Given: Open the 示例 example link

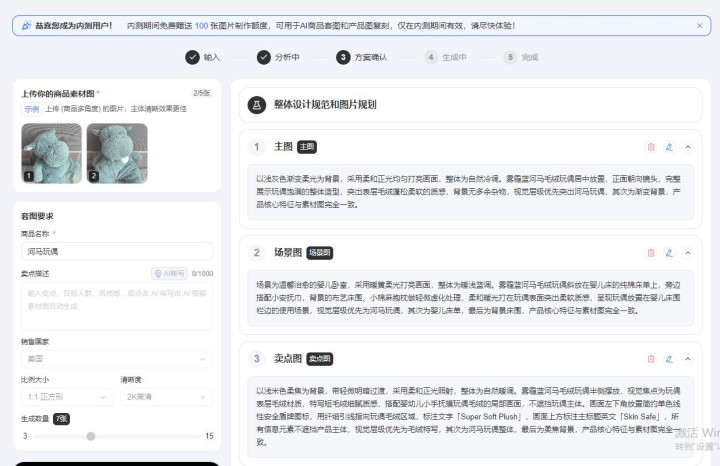Looking at the screenshot, I should coord(32,109).
